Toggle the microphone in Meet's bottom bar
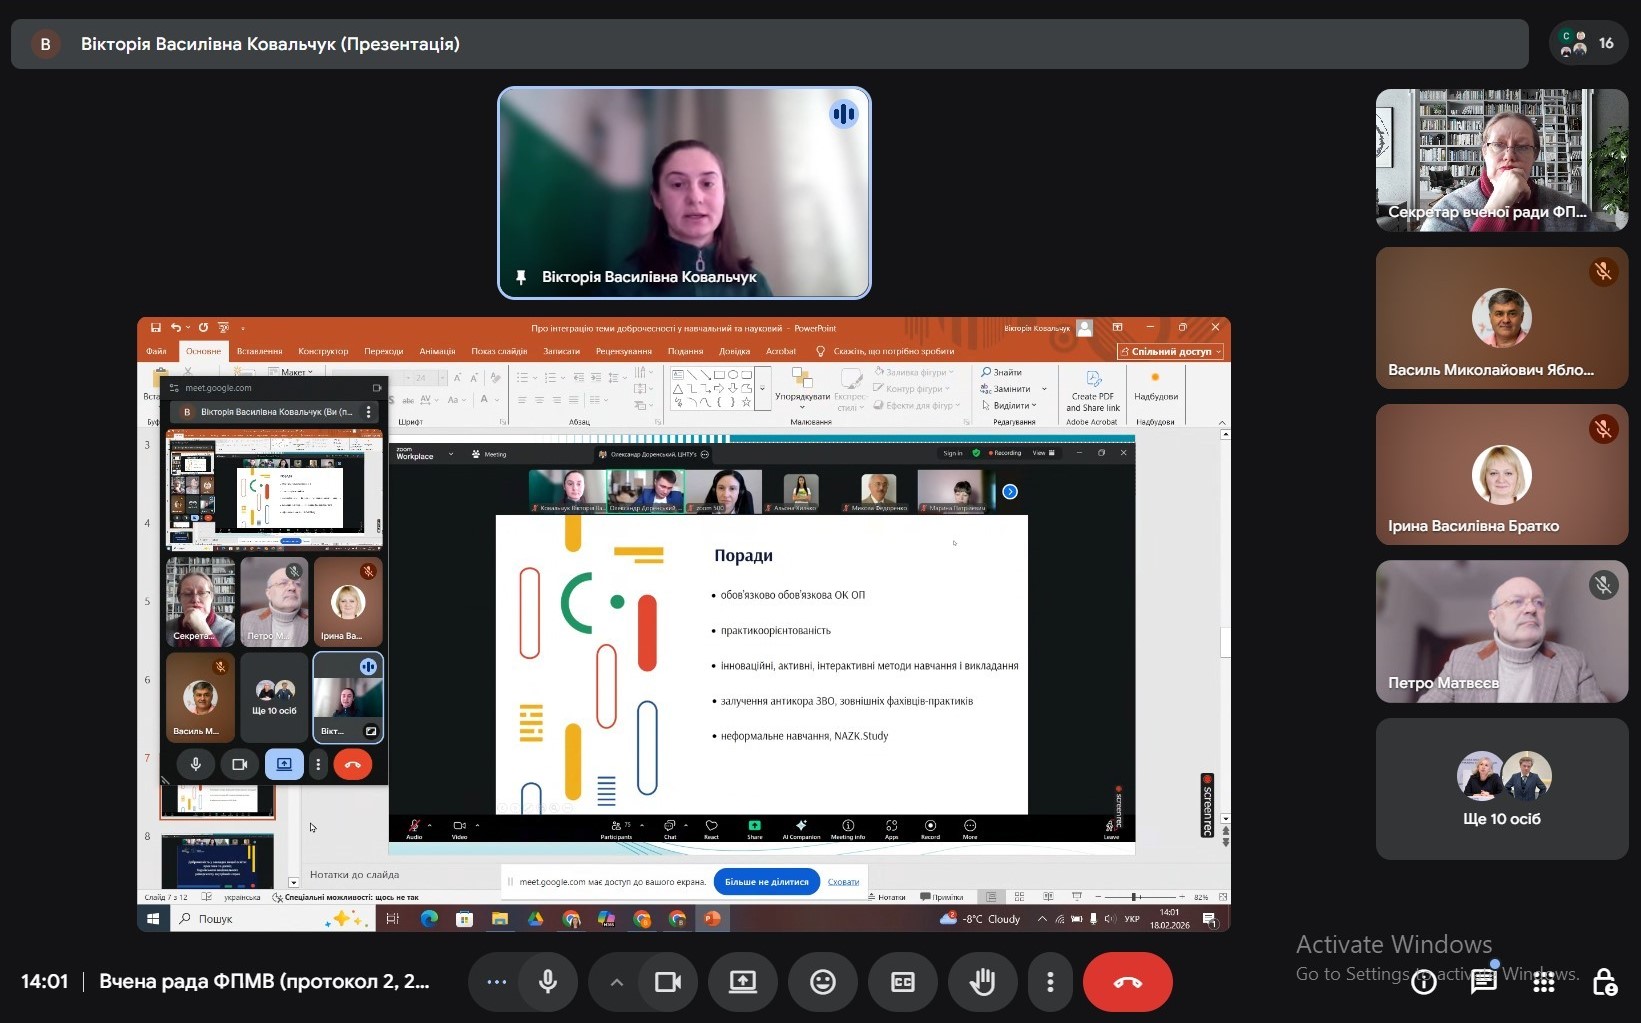Viewport: 1641px width, 1023px height. click(x=547, y=982)
